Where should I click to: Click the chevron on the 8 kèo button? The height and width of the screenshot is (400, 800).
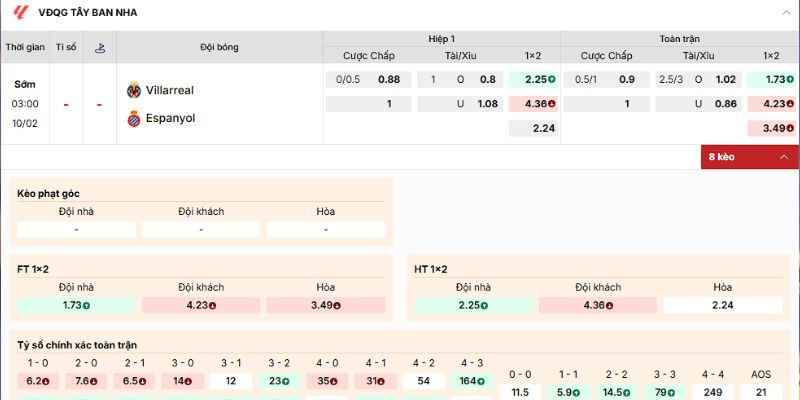pos(783,157)
